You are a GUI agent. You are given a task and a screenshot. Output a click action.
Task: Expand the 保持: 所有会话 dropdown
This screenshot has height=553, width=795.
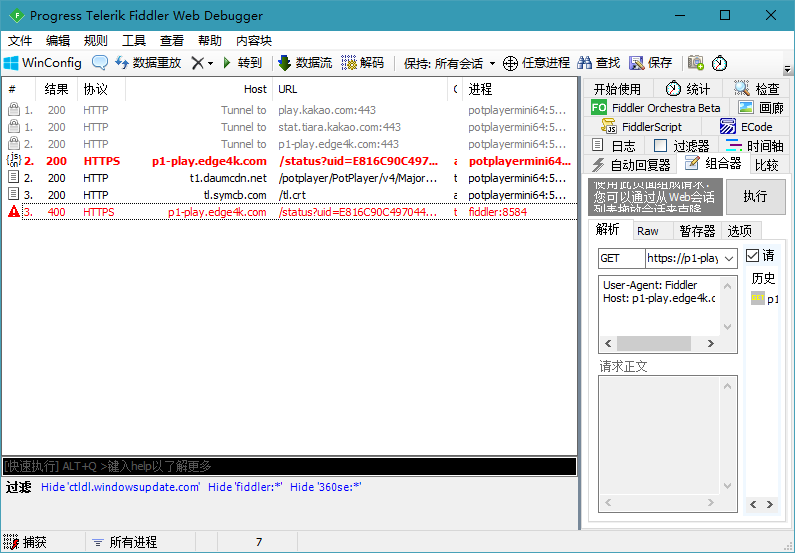click(492, 63)
